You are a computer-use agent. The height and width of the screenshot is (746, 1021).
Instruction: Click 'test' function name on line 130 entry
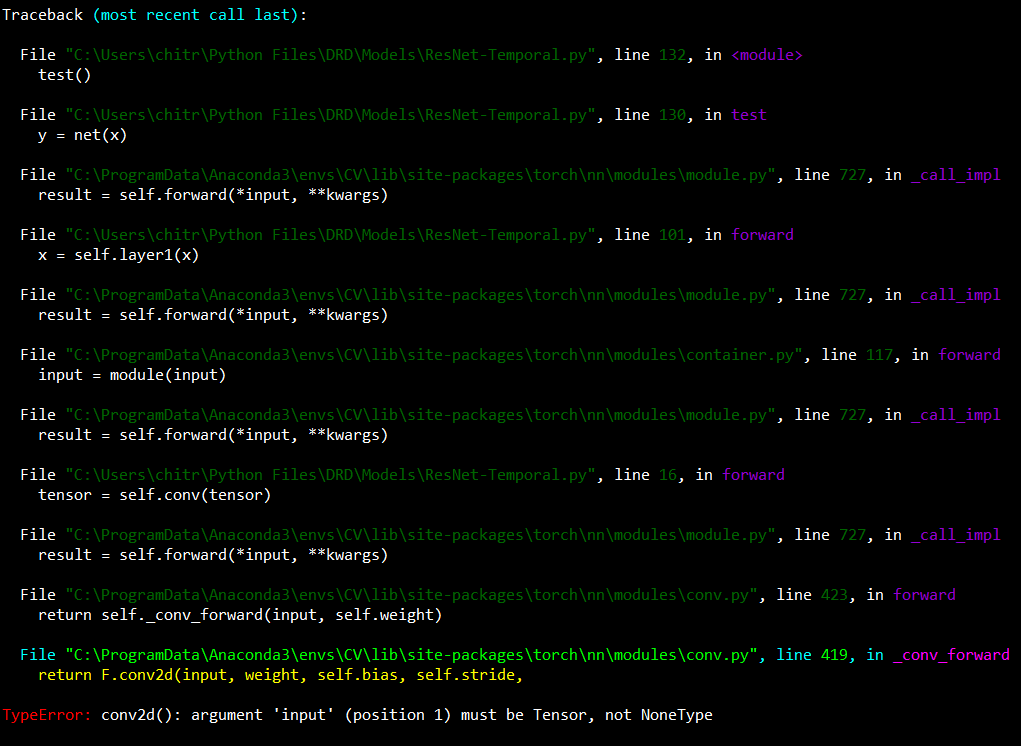click(x=748, y=115)
